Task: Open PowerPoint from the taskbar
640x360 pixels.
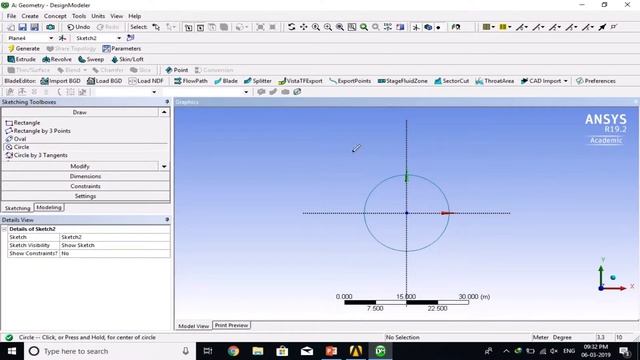Action: coord(331,351)
